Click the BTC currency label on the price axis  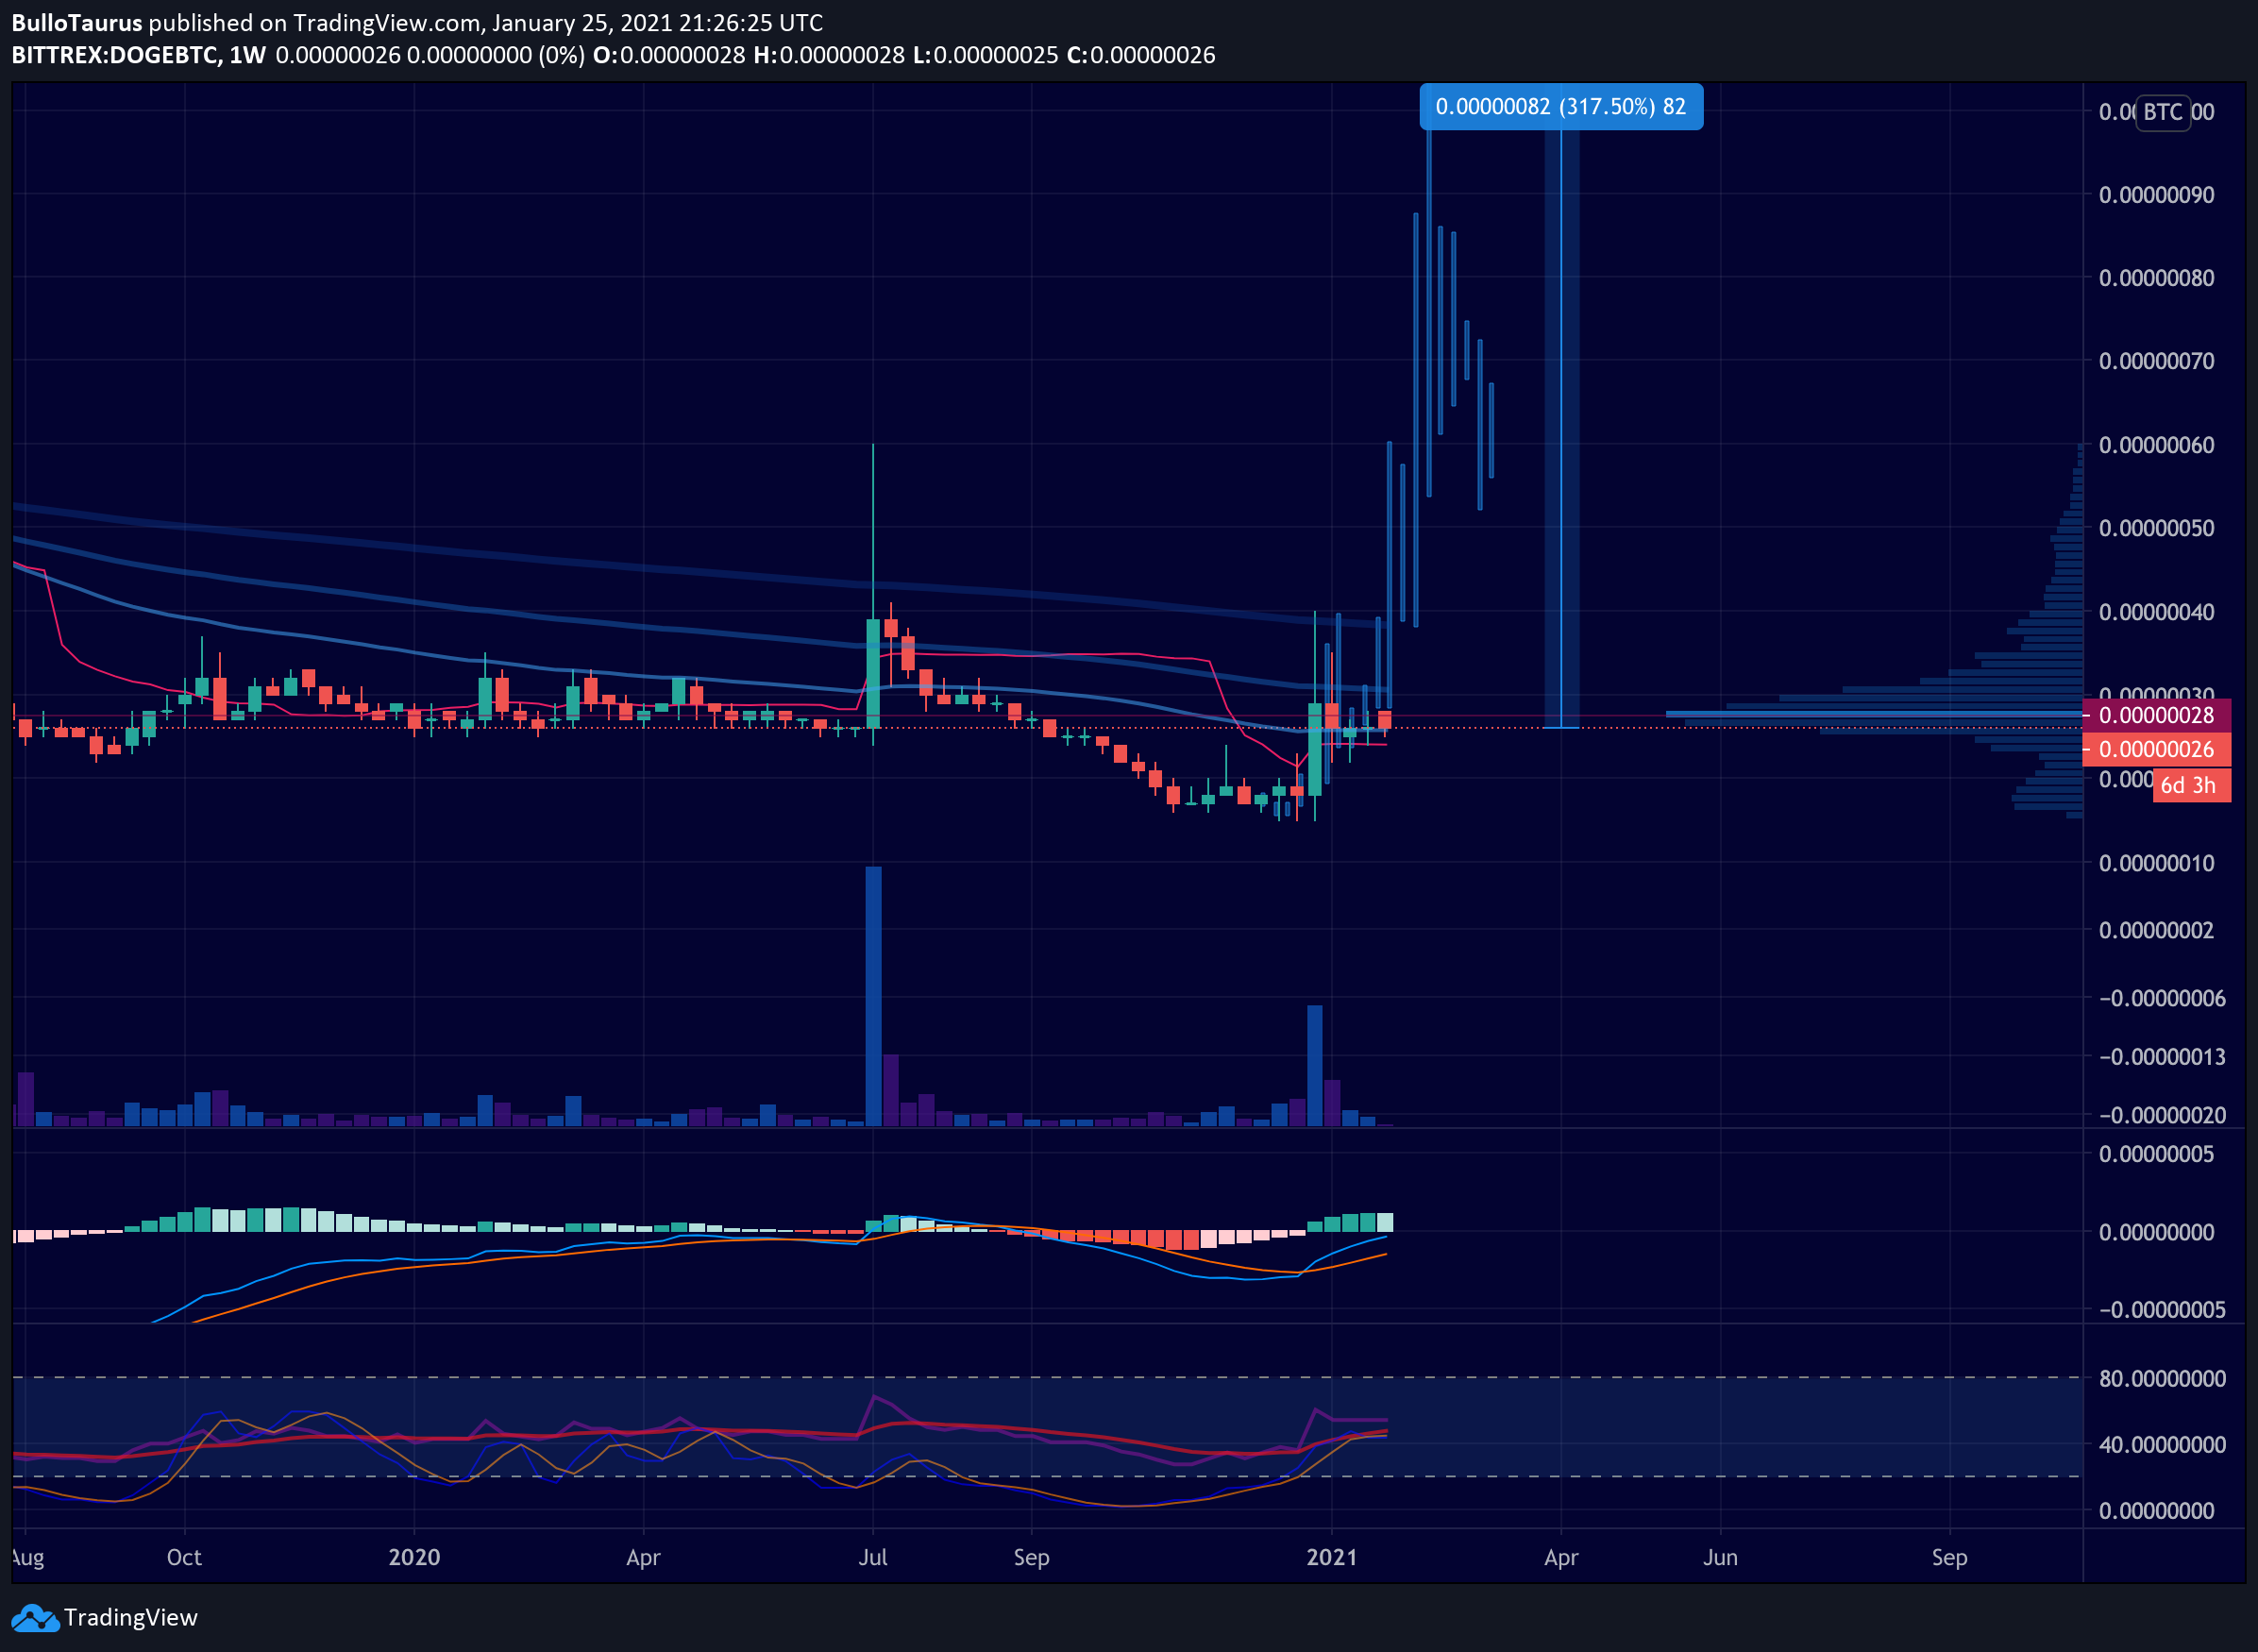pos(2162,112)
